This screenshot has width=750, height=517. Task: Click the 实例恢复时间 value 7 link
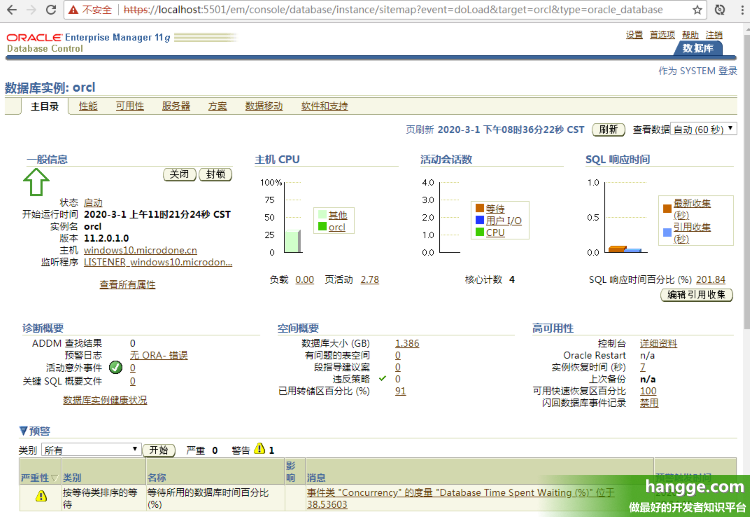tap(643, 367)
